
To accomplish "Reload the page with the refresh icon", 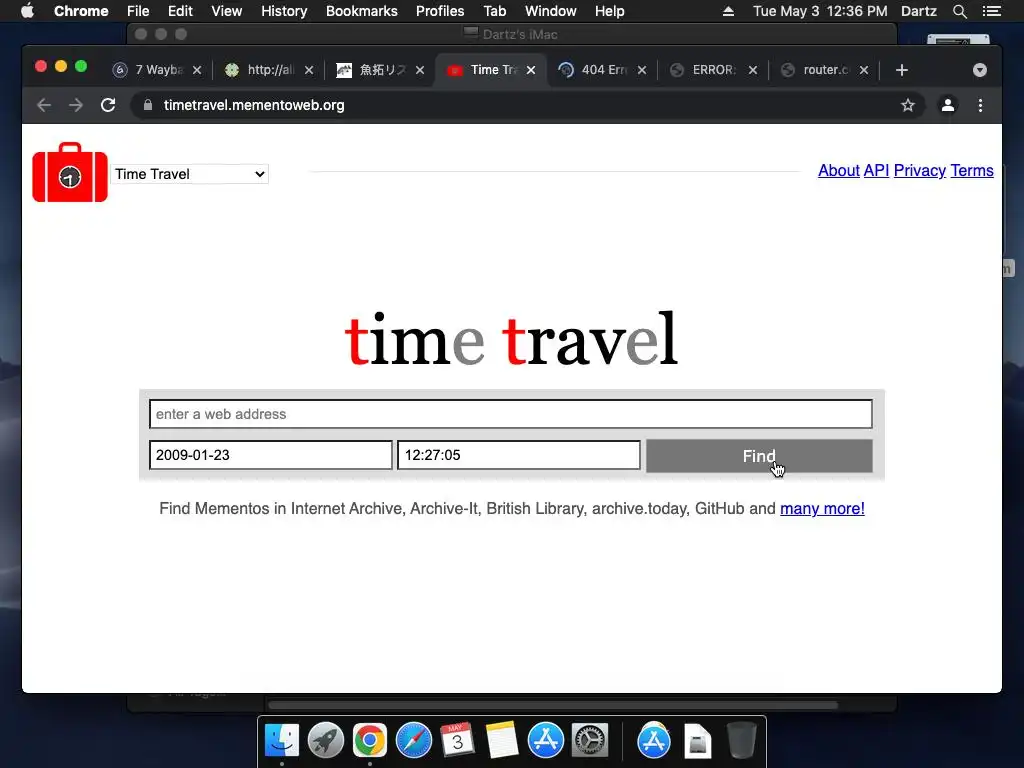I will pyautogui.click(x=108, y=105).
